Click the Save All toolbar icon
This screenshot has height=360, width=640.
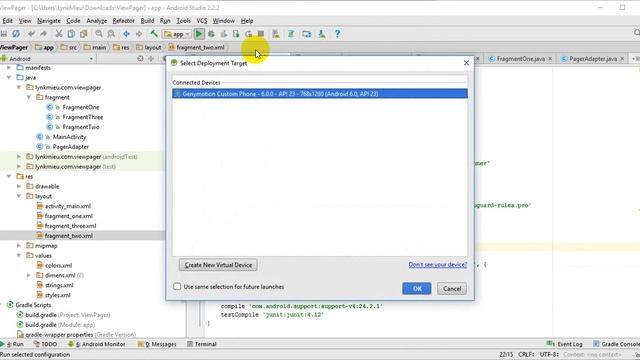(4, 34)
